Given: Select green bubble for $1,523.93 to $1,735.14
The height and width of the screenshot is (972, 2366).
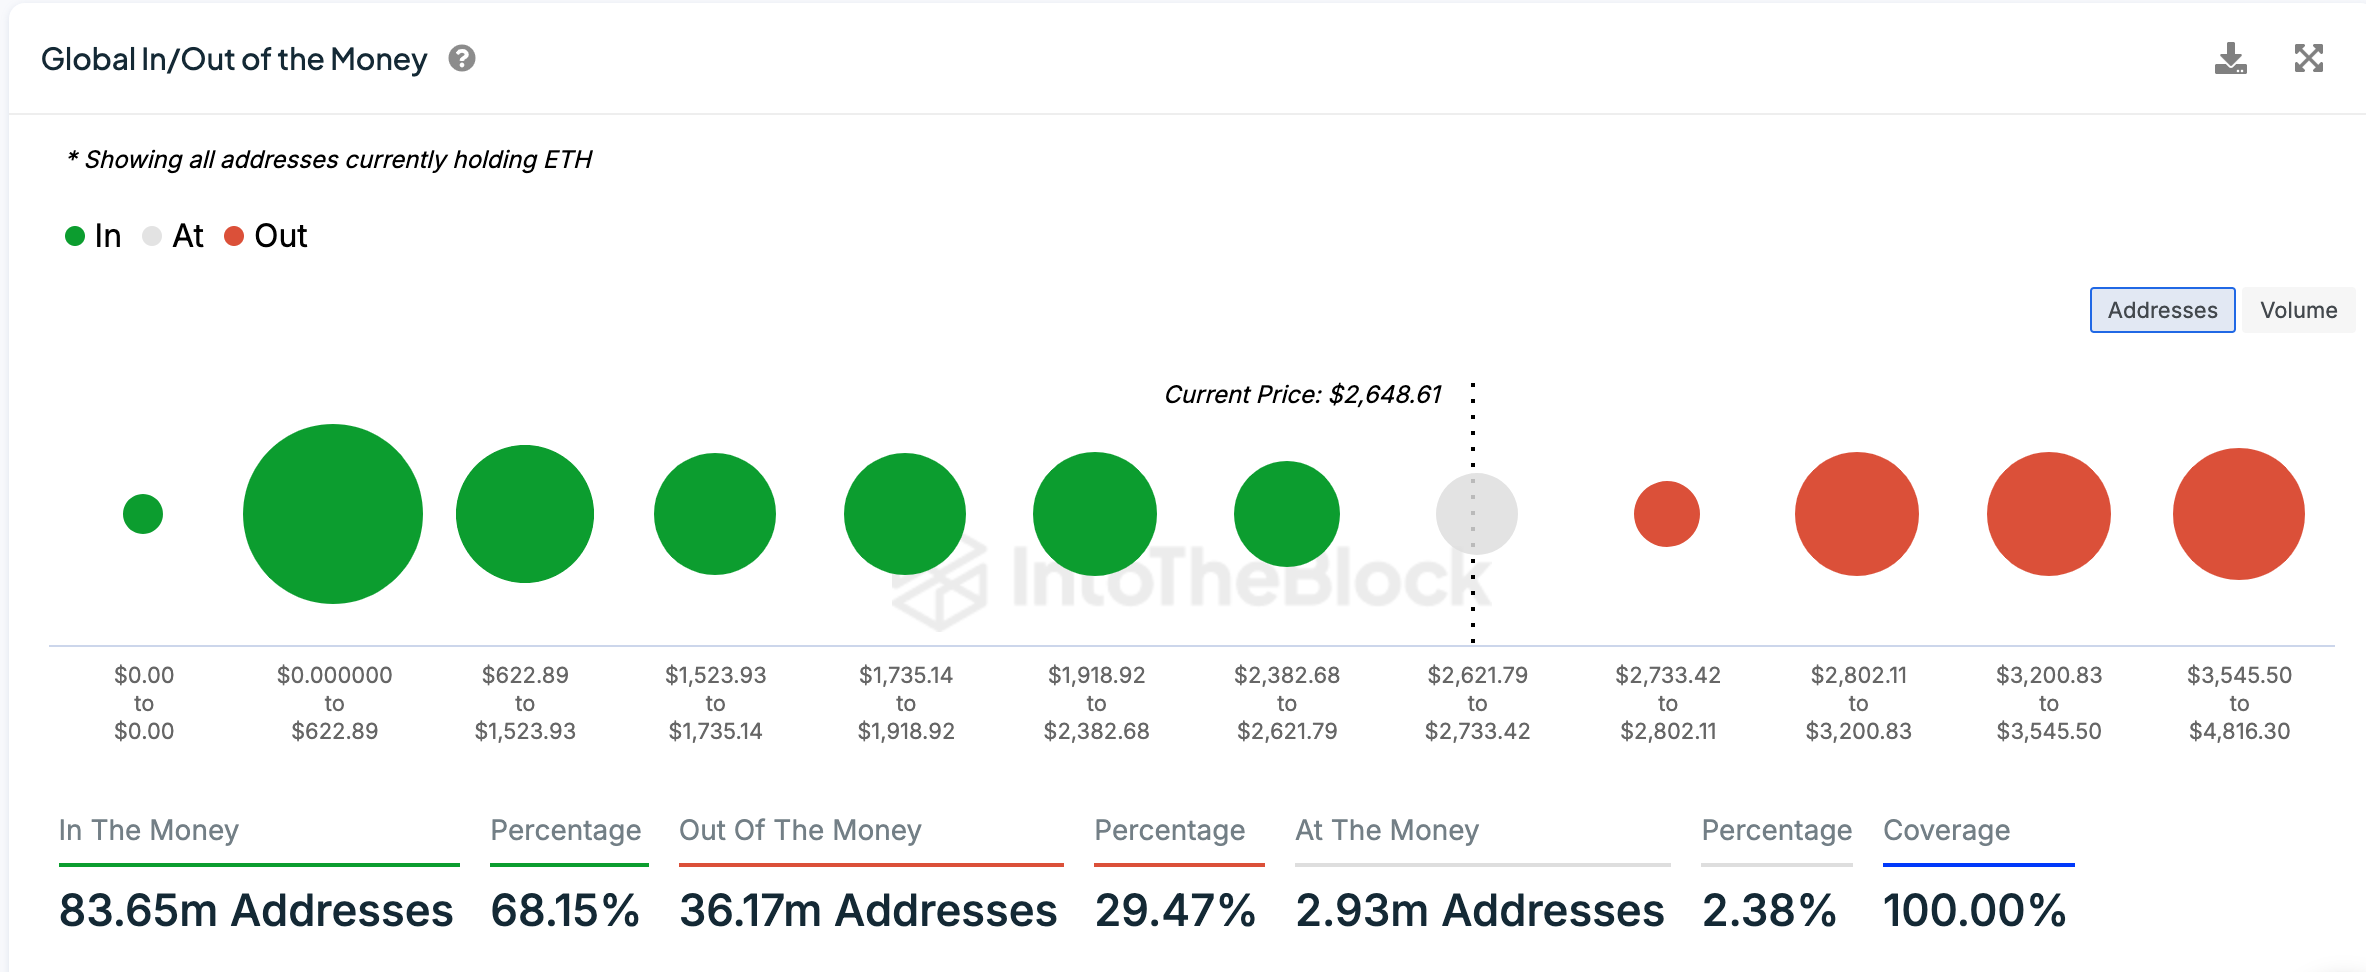Looking at the screenshot, I should (x=715, y=514).
